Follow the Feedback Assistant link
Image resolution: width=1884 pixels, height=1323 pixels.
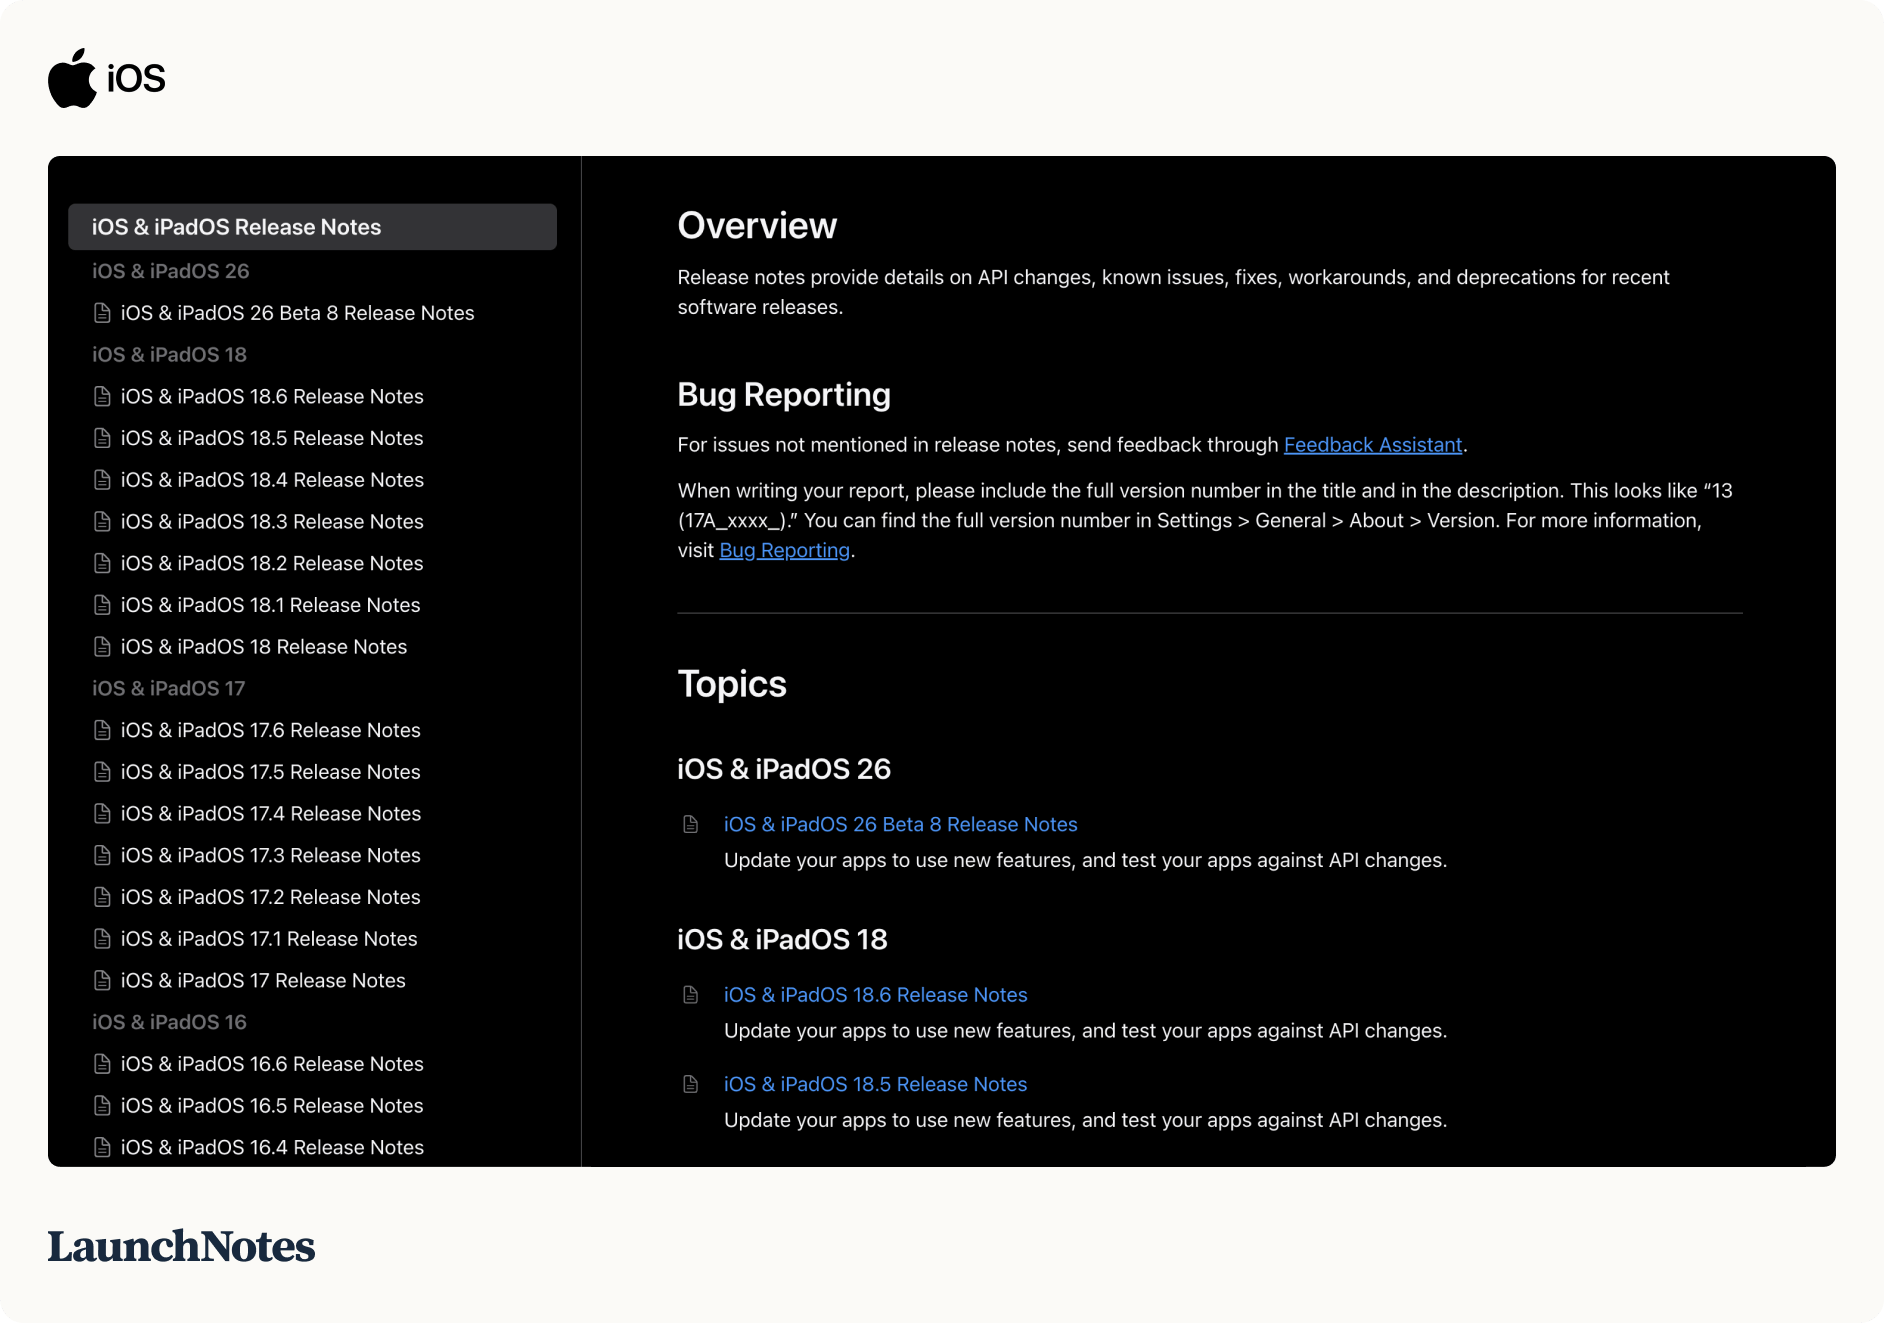(x=1373, y=445)
